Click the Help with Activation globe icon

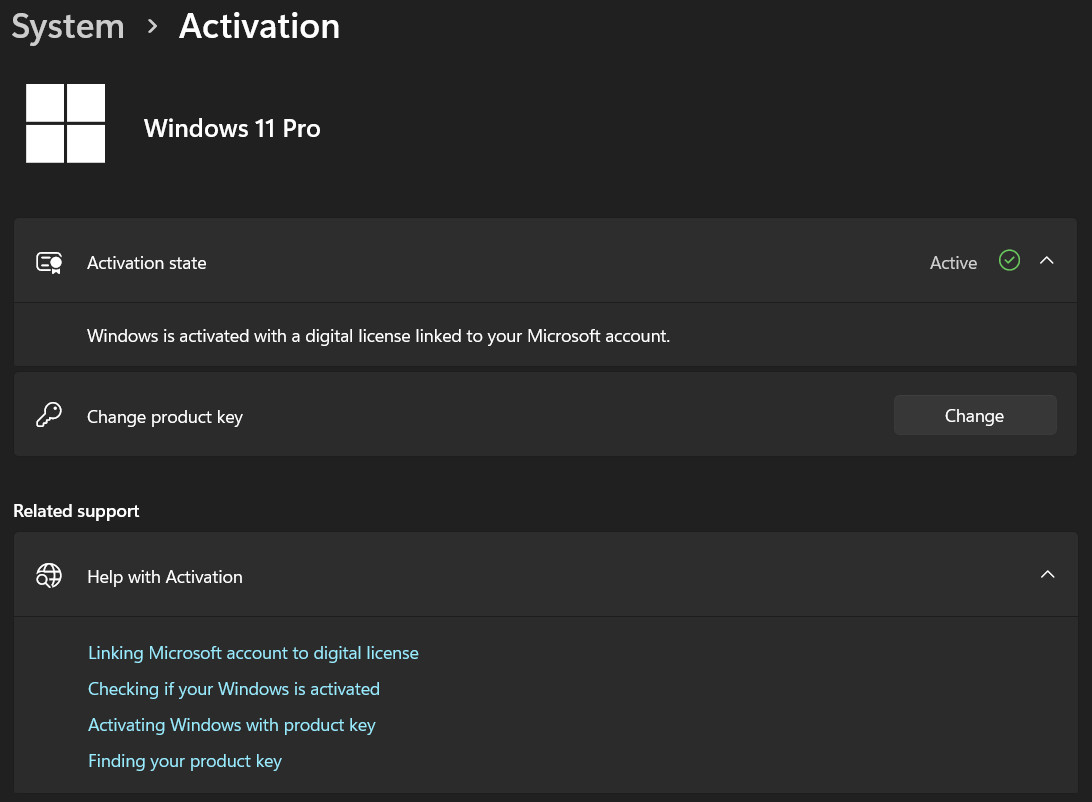[x=49, y=576]
